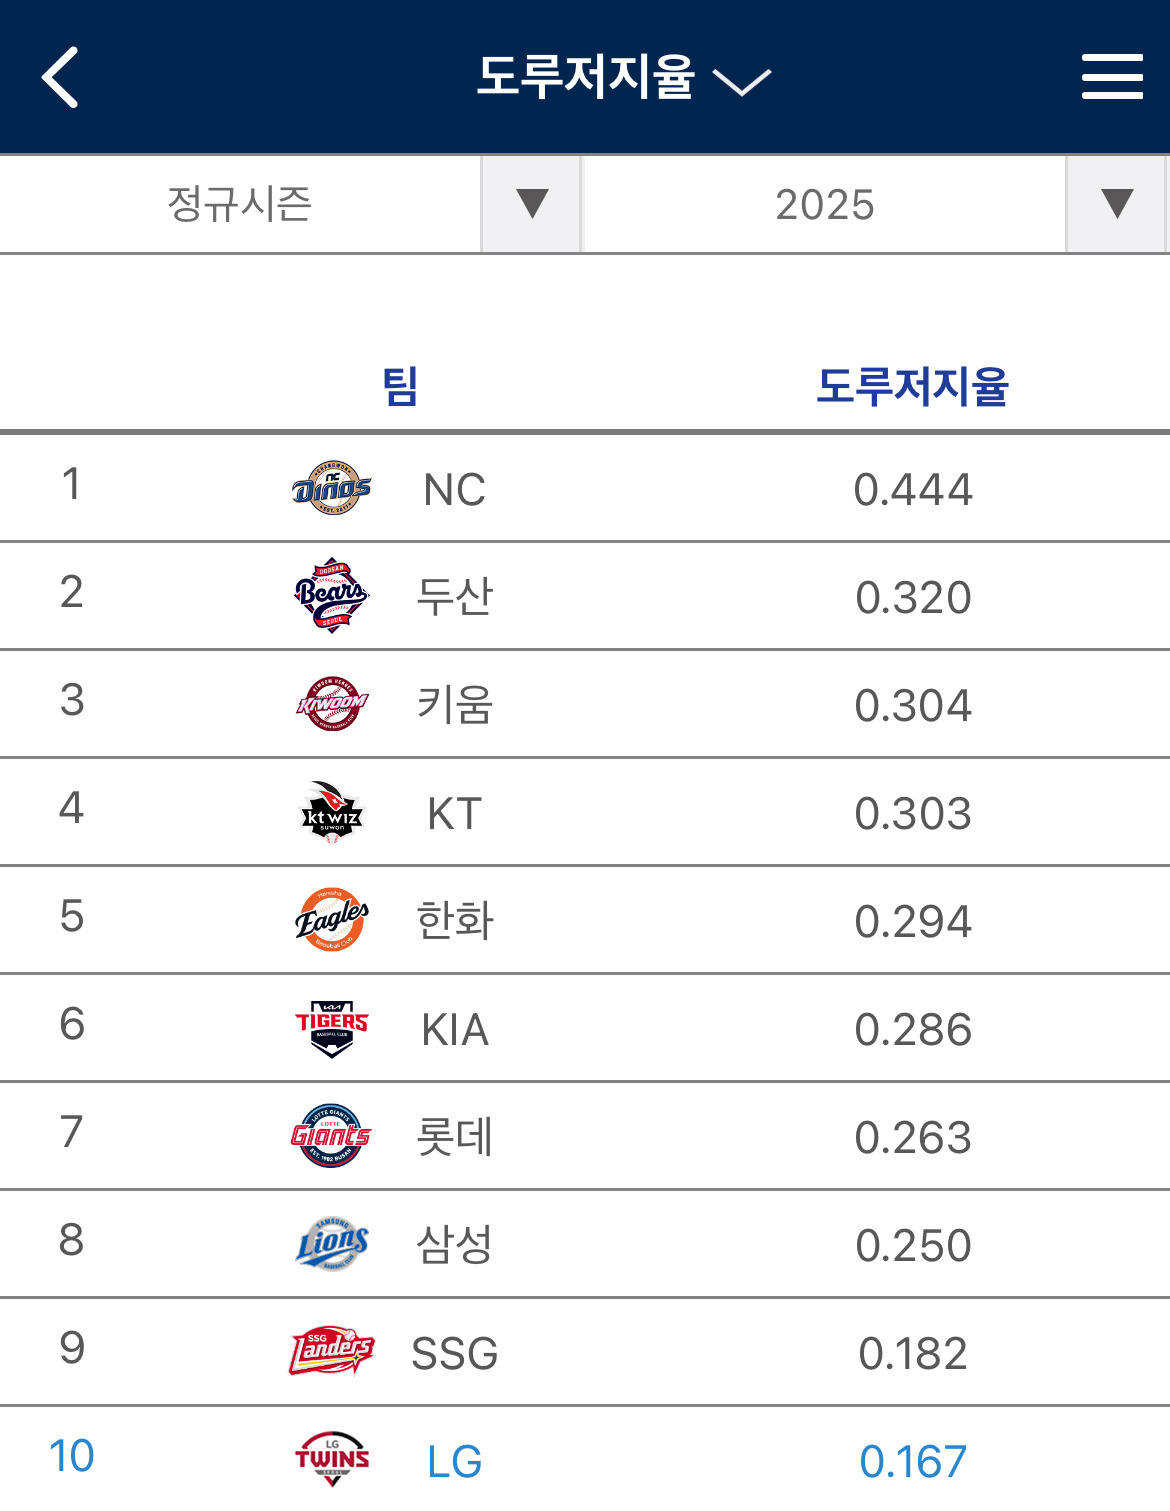Sort by the 도루저지율 column header
The width and height of the screenshot is (1170, 1511).
point(912,386)
